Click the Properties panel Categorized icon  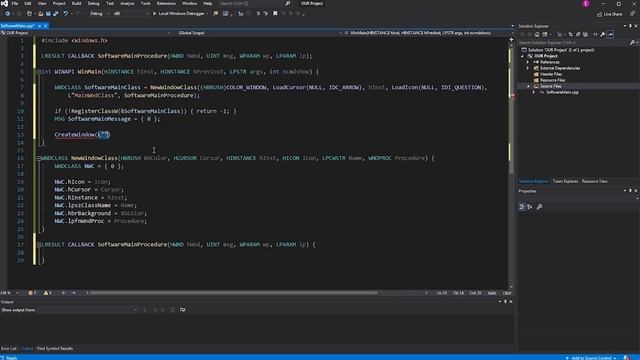pos(522,207)
